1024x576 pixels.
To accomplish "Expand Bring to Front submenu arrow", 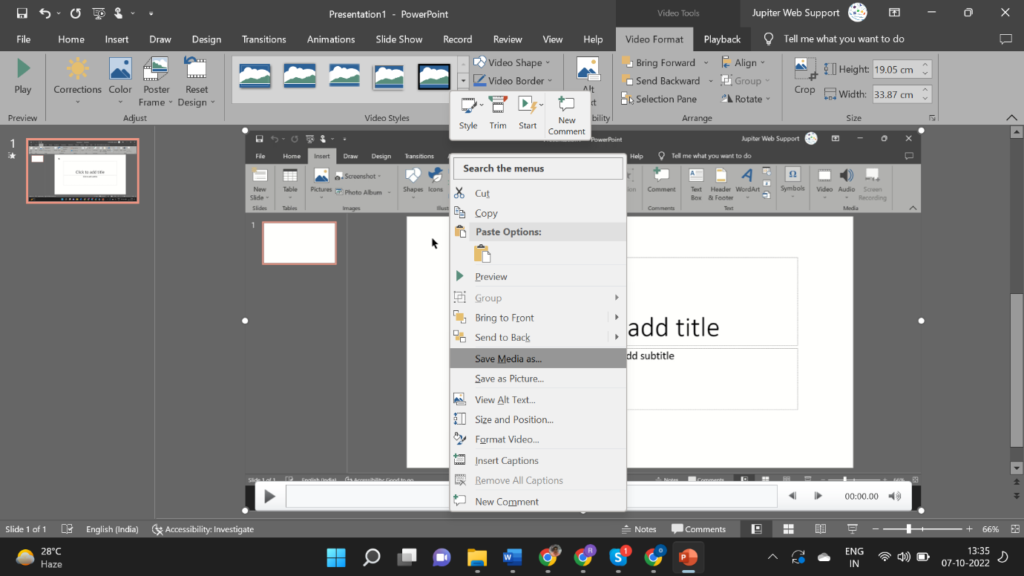I will click(616, 317).
